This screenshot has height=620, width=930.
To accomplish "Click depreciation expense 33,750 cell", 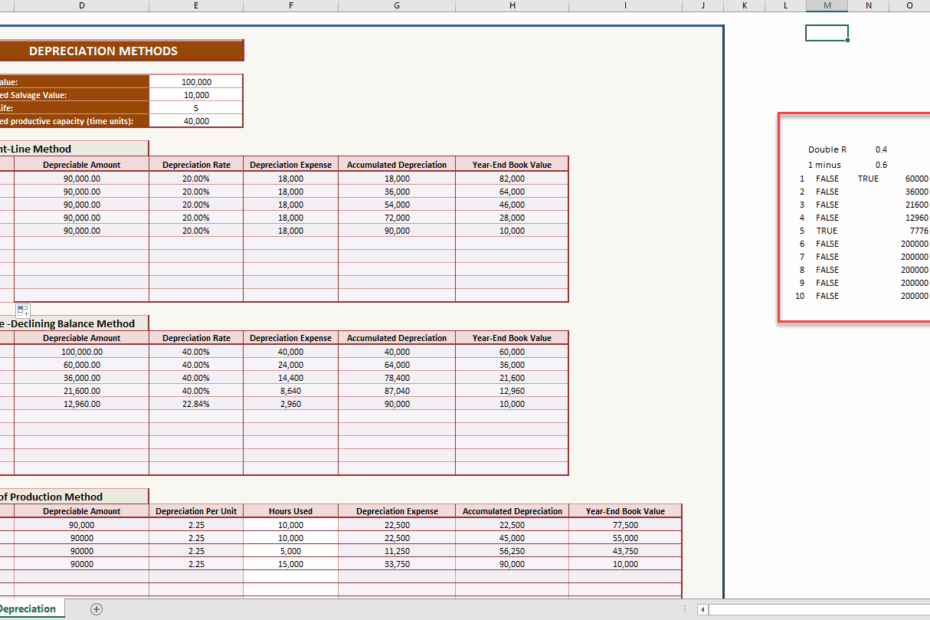I will coord(397,564).
